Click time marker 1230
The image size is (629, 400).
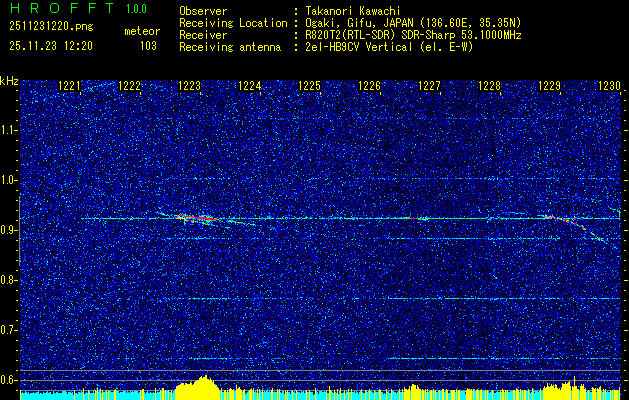[609, 86]
